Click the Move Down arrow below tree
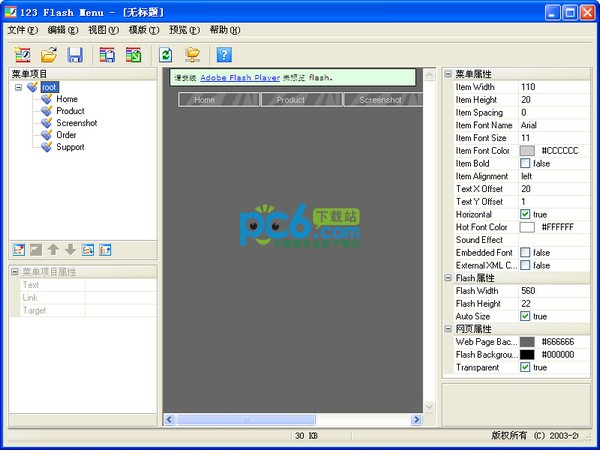600x450 pixels. click(70, 249)
